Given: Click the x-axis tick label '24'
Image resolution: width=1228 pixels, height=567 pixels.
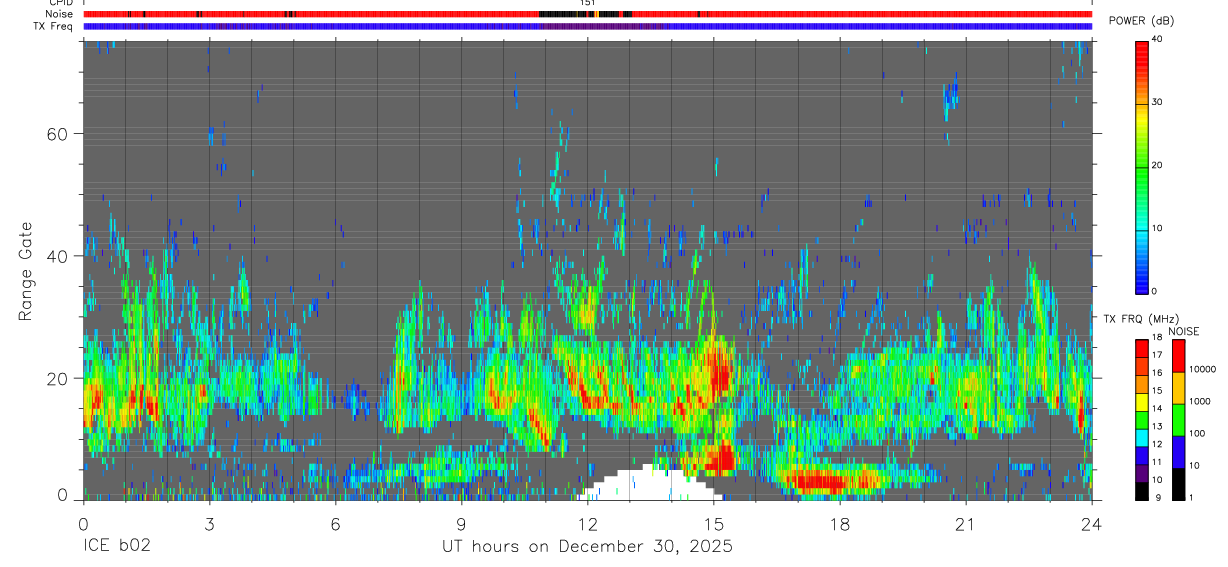Looking at the screenshot, I should coord(1091,524).
